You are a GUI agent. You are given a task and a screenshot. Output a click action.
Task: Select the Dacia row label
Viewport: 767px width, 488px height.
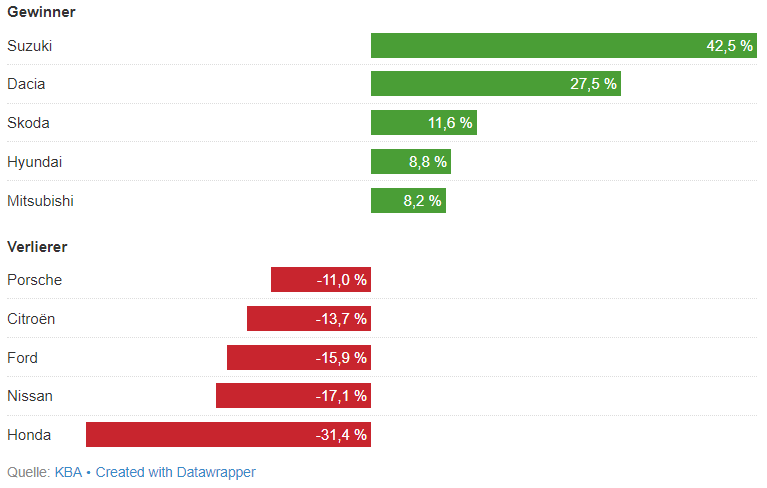tap(26, 84)
